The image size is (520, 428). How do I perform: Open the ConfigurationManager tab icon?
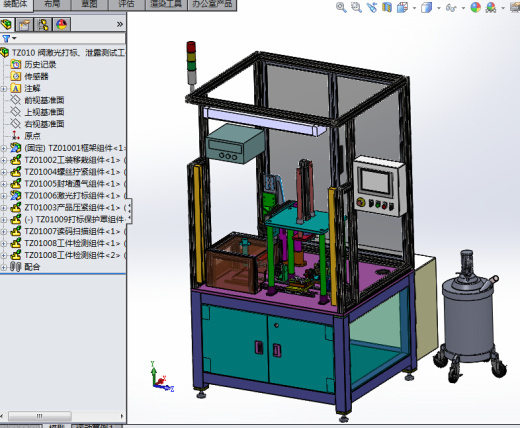coord(43,24)
